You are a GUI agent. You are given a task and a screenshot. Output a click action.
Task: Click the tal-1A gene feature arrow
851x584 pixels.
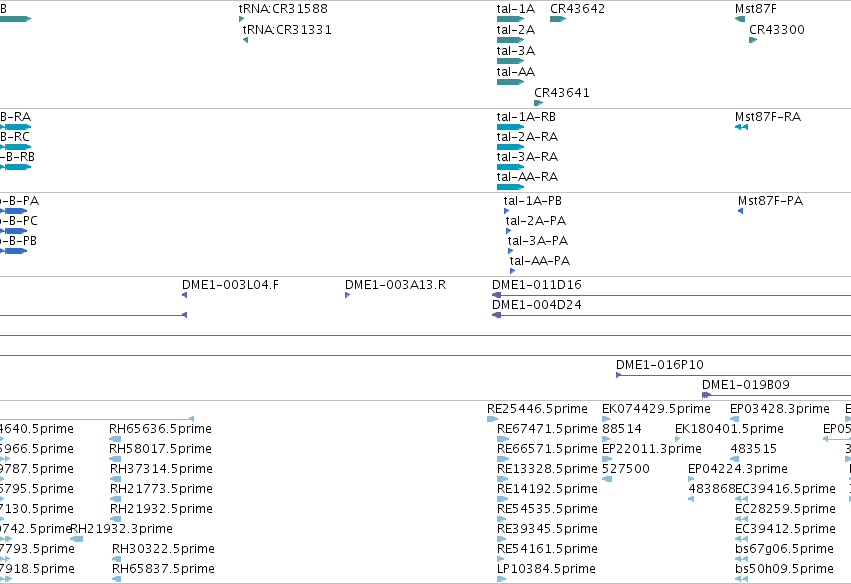click(510, 19)
